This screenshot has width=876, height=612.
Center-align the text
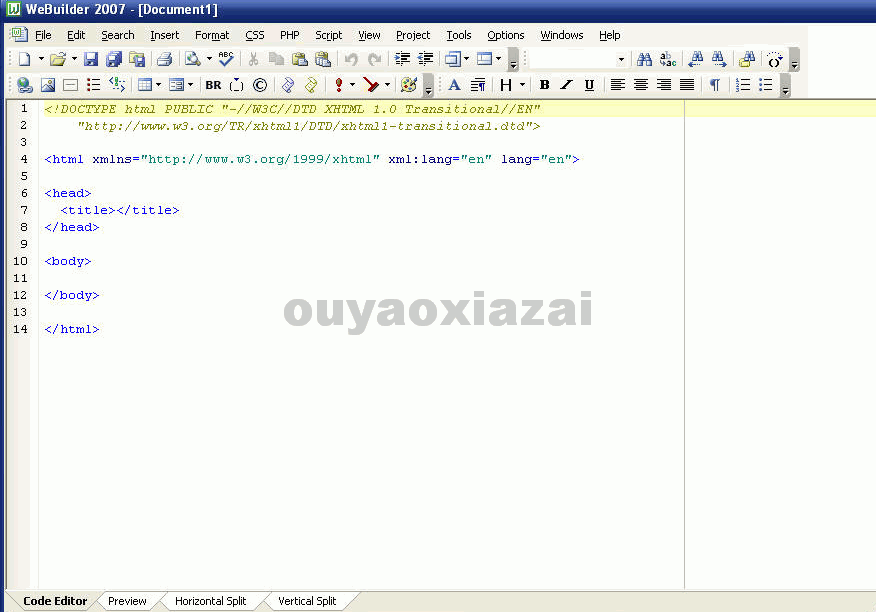click(x=641, y=85)
